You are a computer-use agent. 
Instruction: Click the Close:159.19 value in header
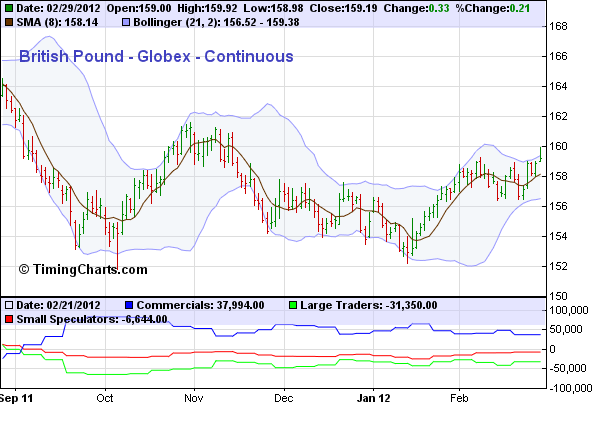click(343, 8)
